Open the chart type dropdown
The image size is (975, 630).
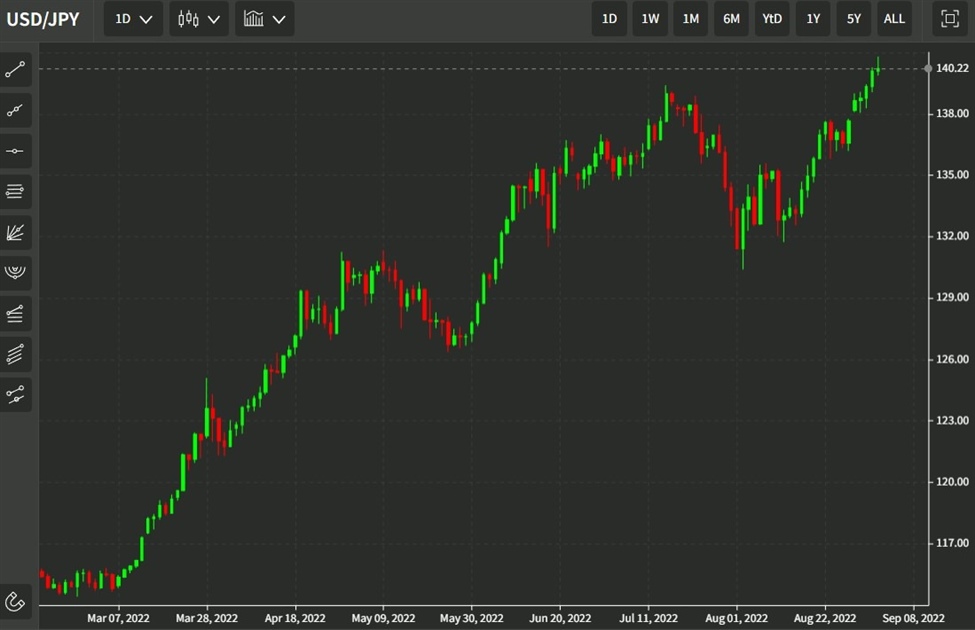264,18
